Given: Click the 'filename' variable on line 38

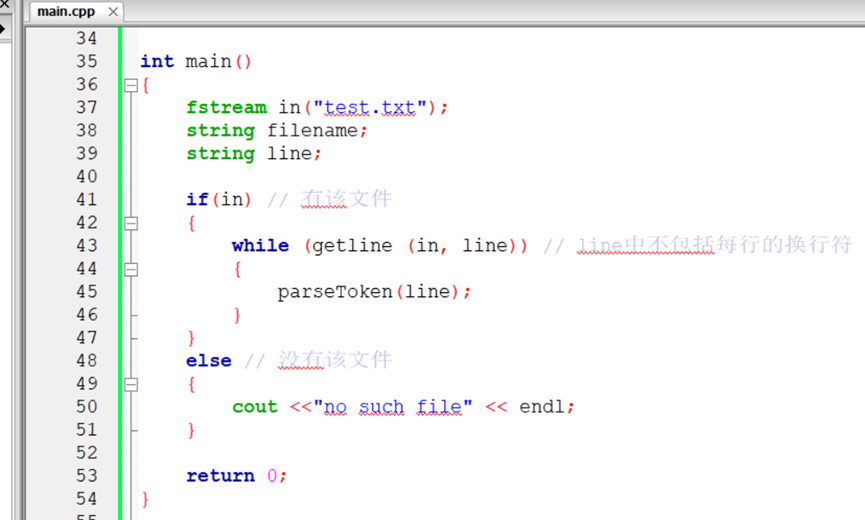Looking at the screenshot, I should pos(313,131).
